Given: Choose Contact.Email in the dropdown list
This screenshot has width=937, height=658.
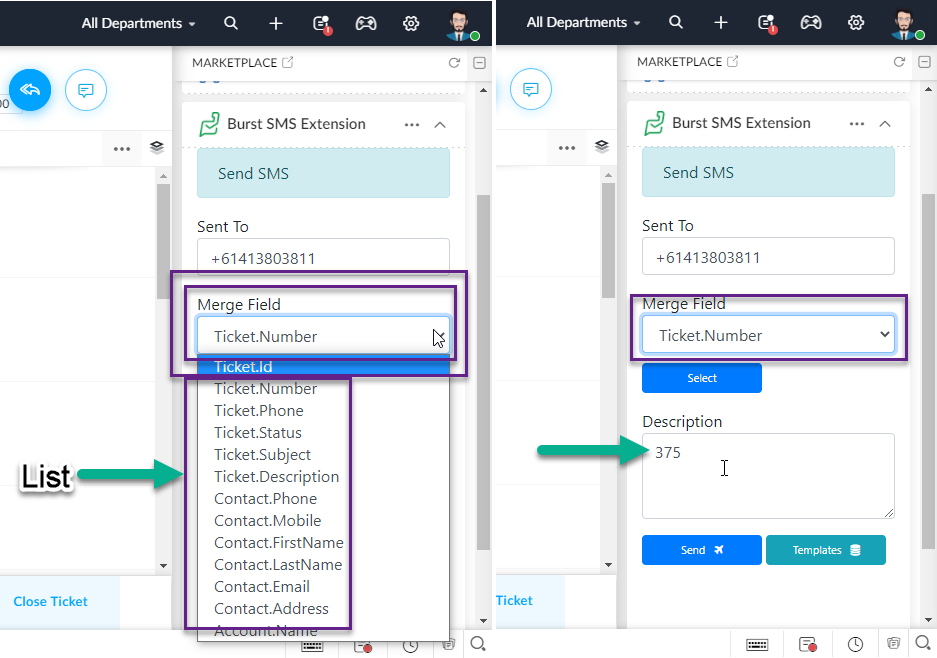Looking at the screenshot, I should point(262,587).
